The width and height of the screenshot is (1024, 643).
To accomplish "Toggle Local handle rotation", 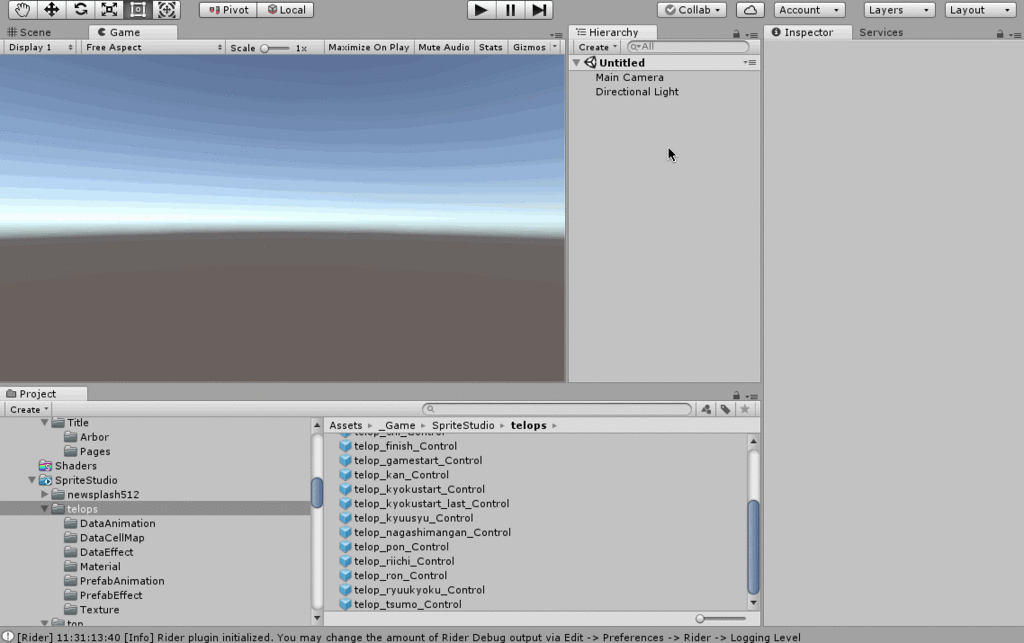I will [x=285, y=10].
